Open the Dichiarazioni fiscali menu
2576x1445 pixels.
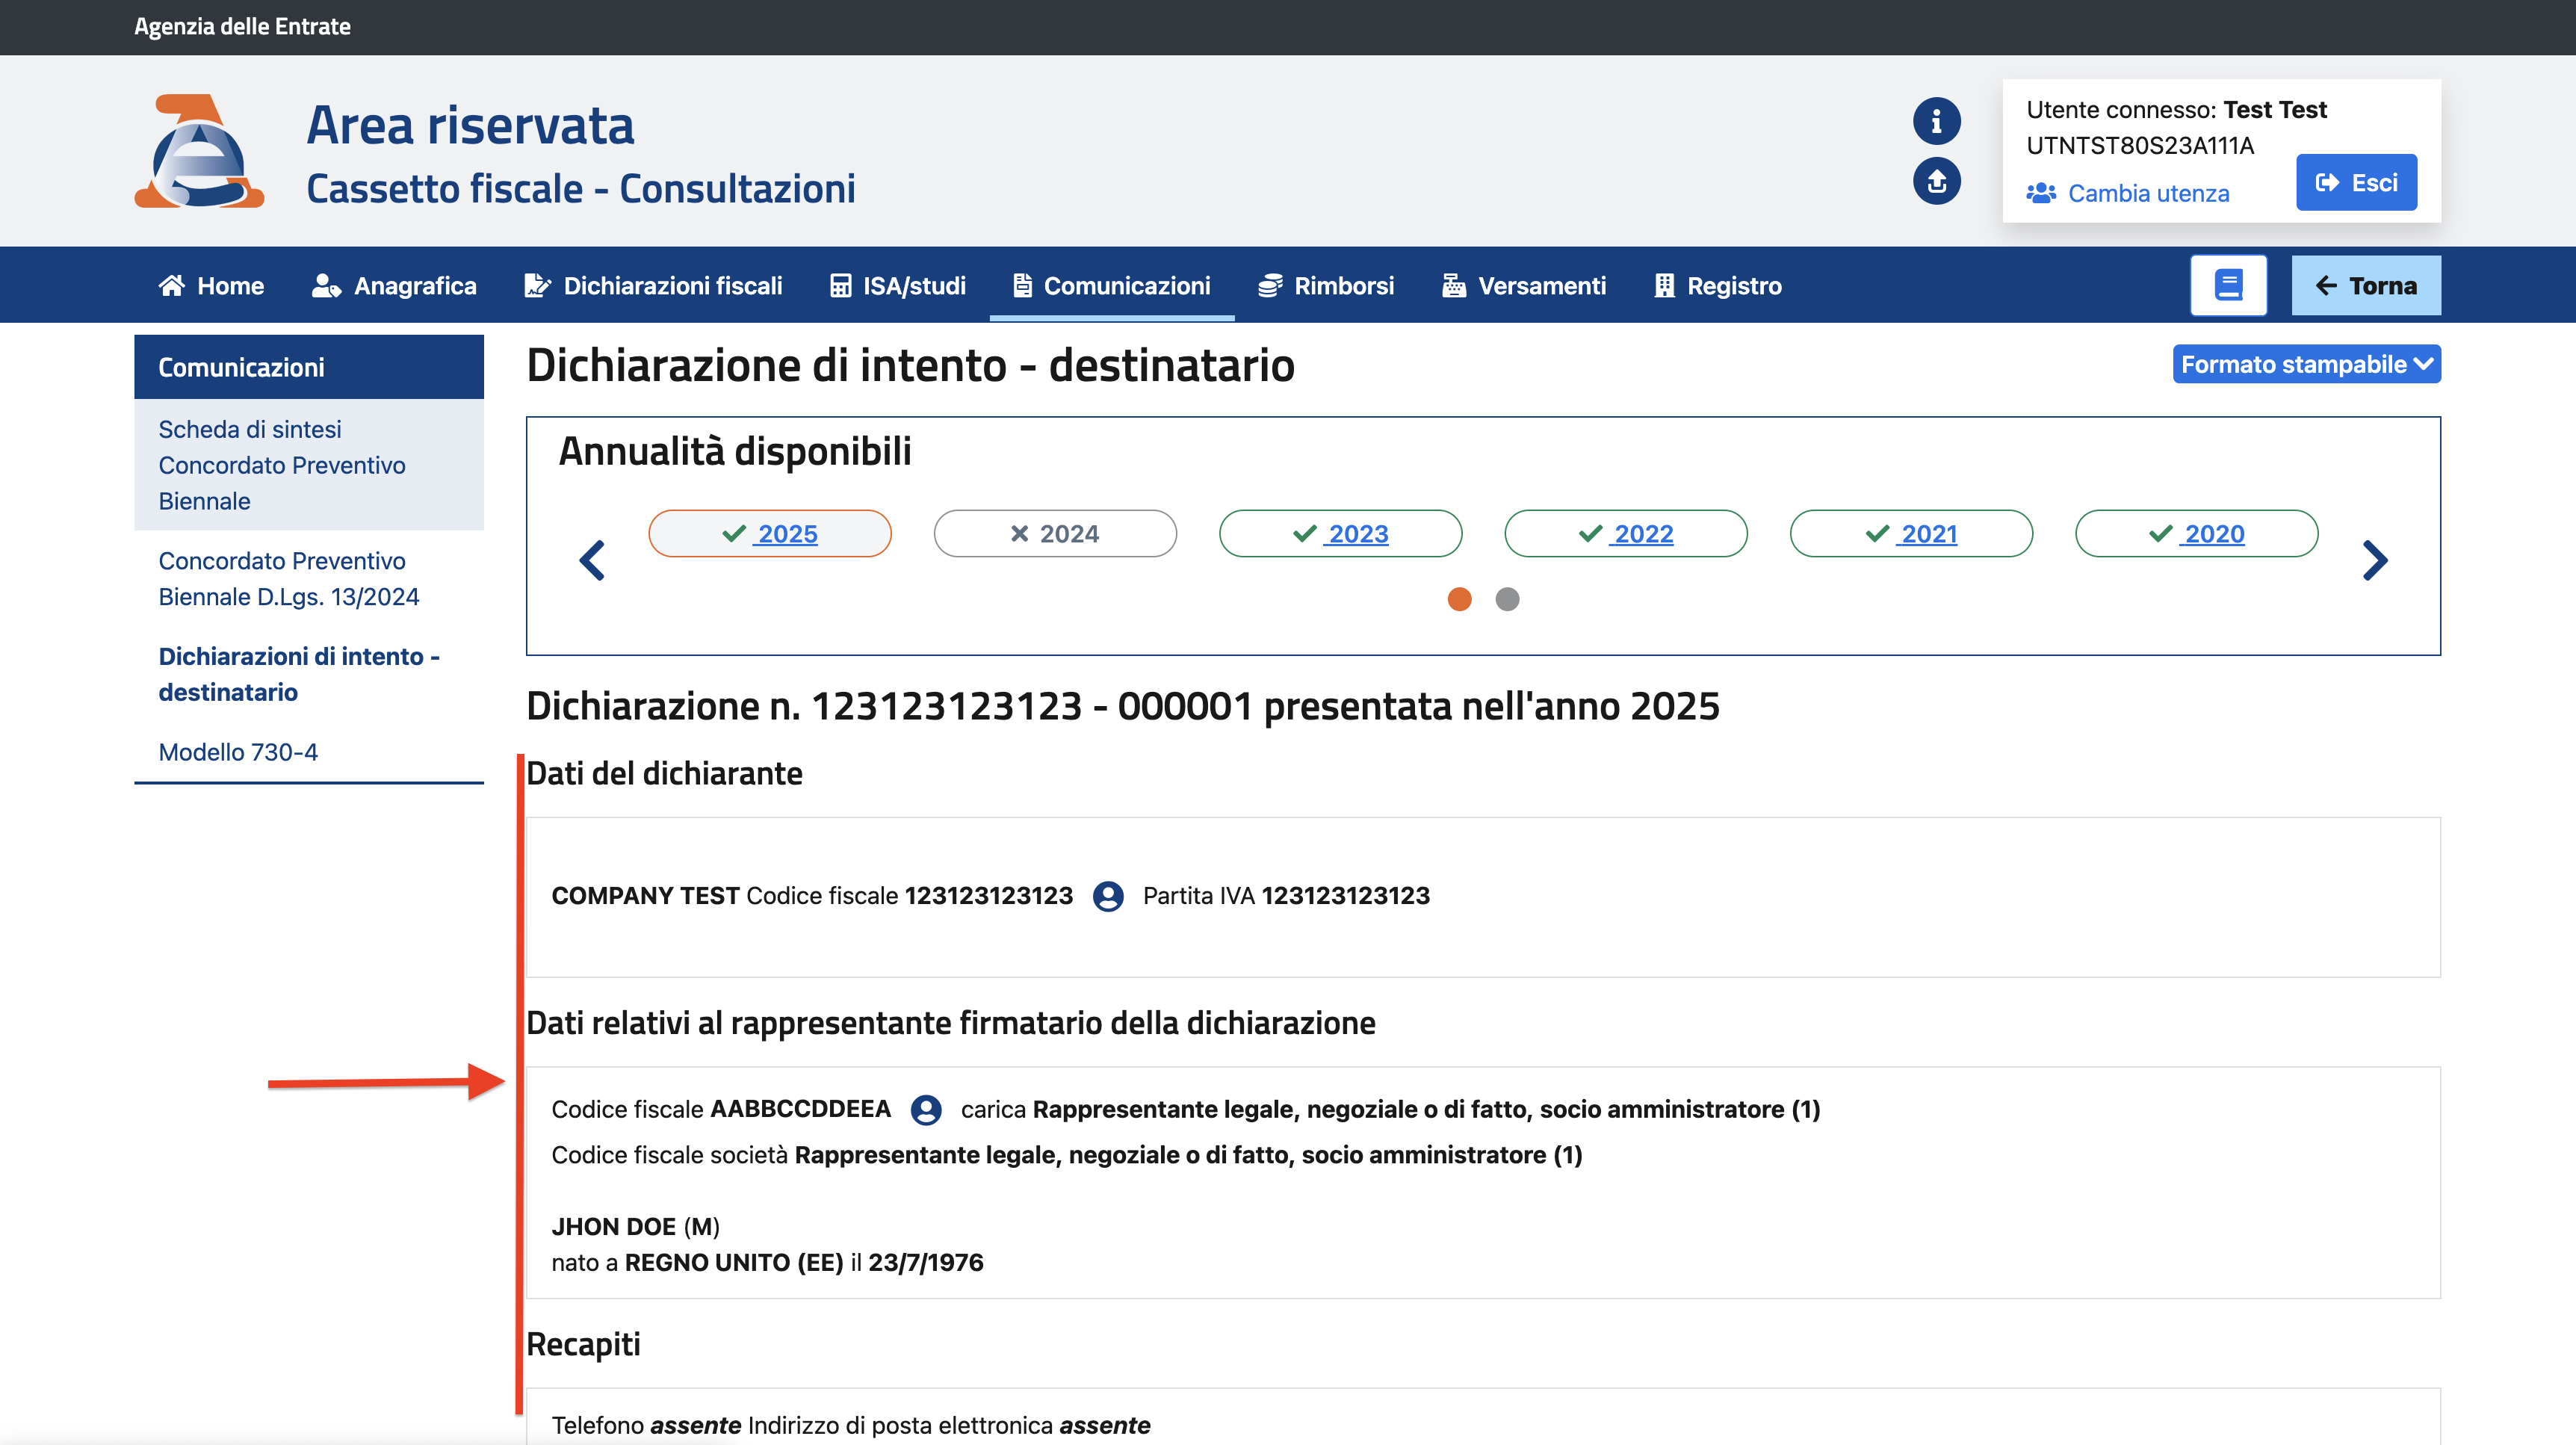click(654, 286)
